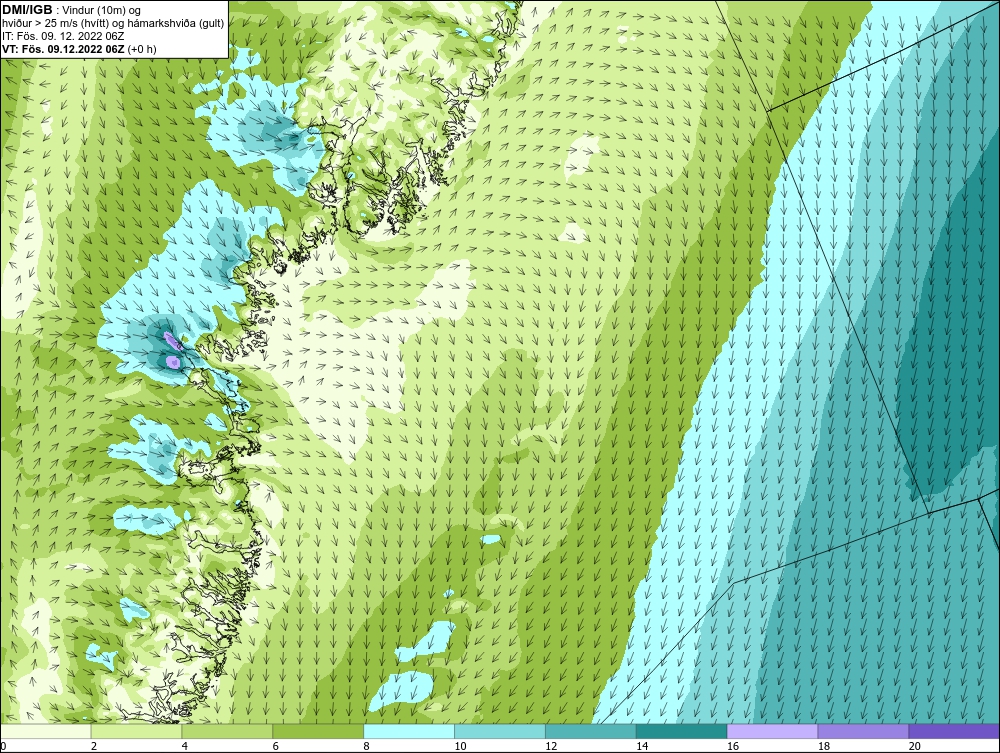This screenshot has height=753, width=1000.
Task: Click the 'VT: Fös. 09.12.2022 06Z' valid time text
Action: click(x=63, y=48)
